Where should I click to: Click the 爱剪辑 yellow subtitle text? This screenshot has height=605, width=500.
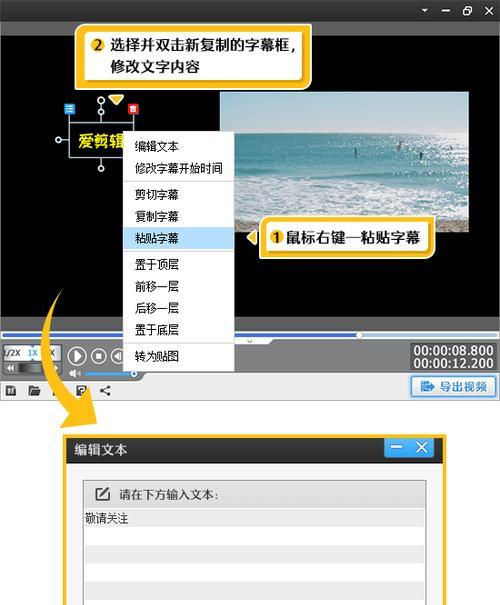coord(101,141)
